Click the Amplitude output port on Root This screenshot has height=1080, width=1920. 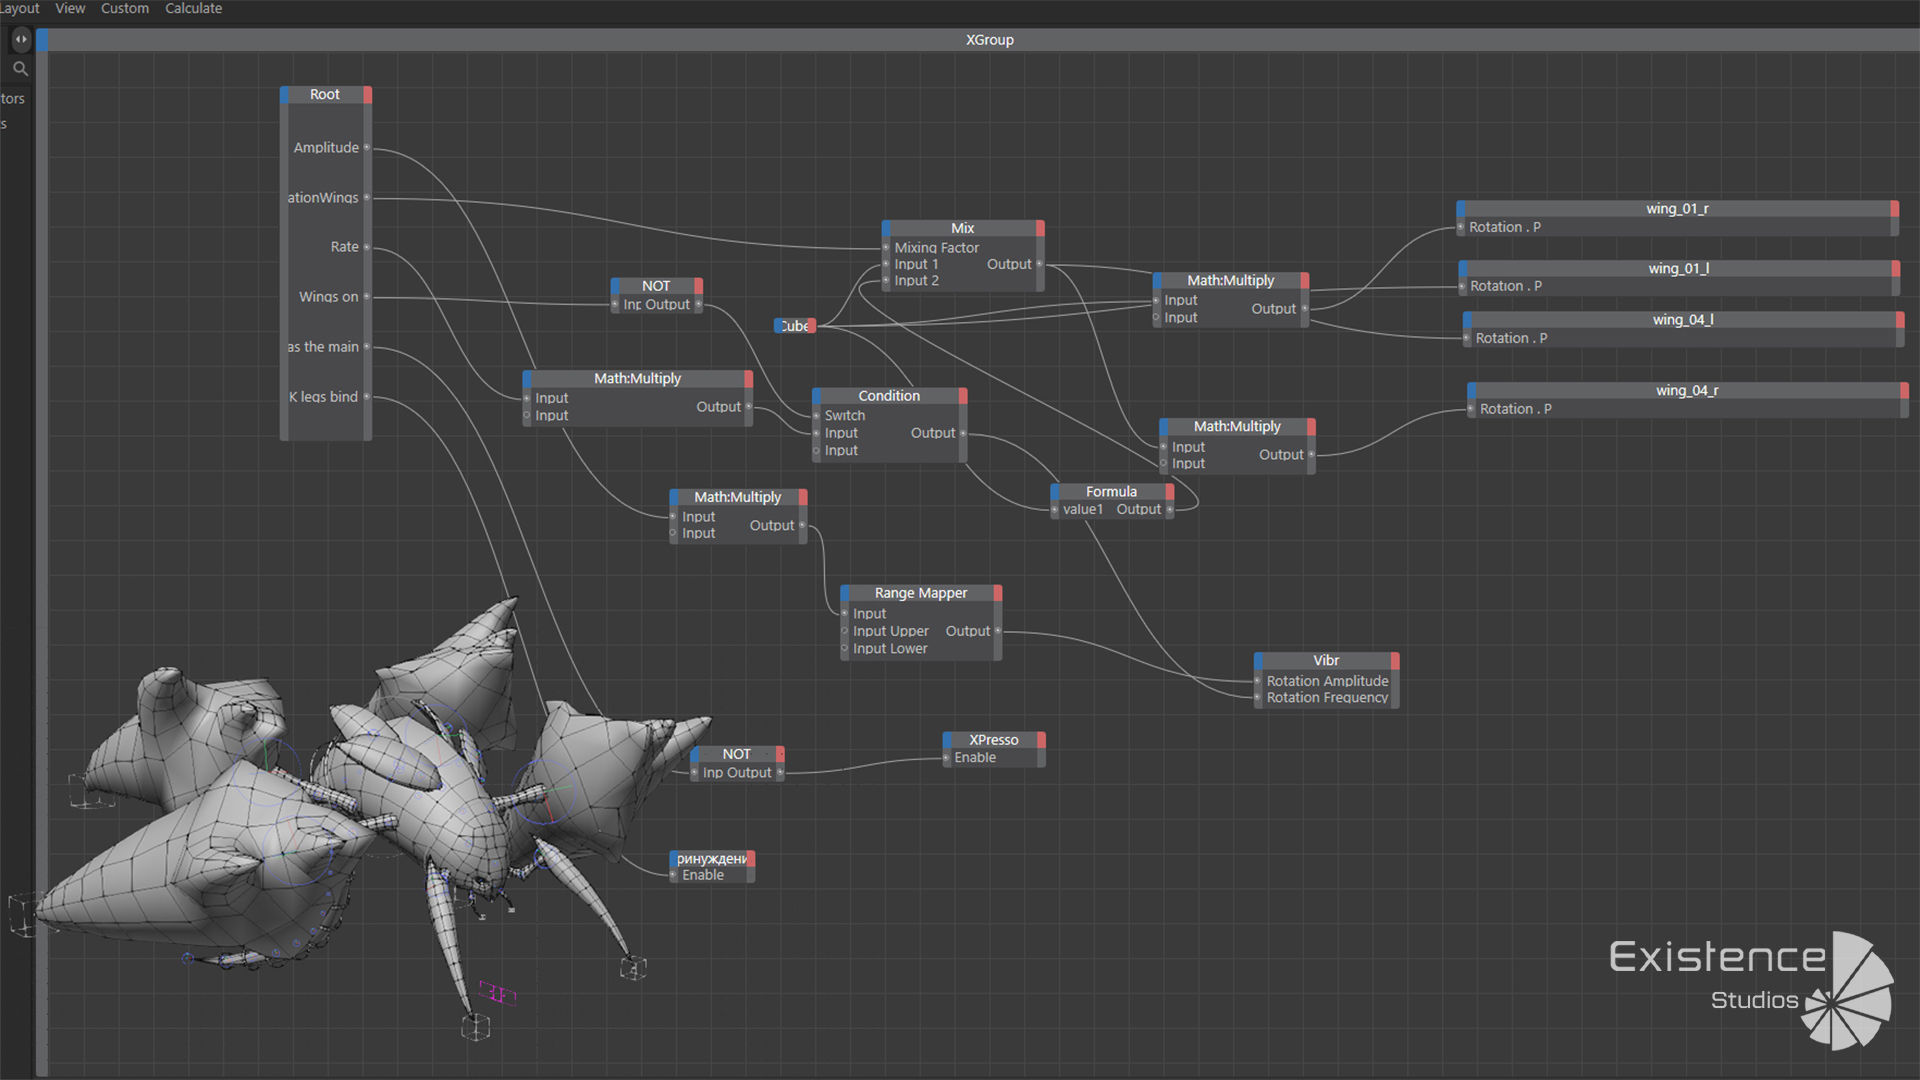tap(367, 148)
